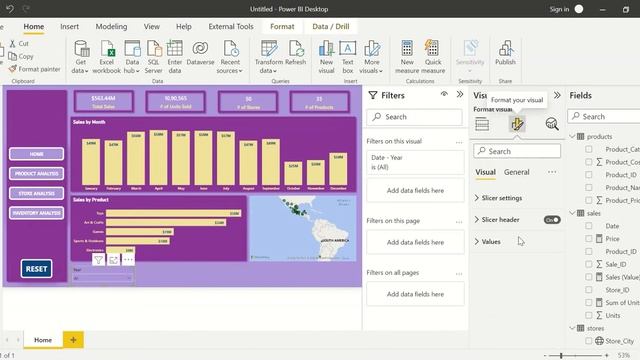
Task: Launch Transform data editor
Action: pos(269,57)
